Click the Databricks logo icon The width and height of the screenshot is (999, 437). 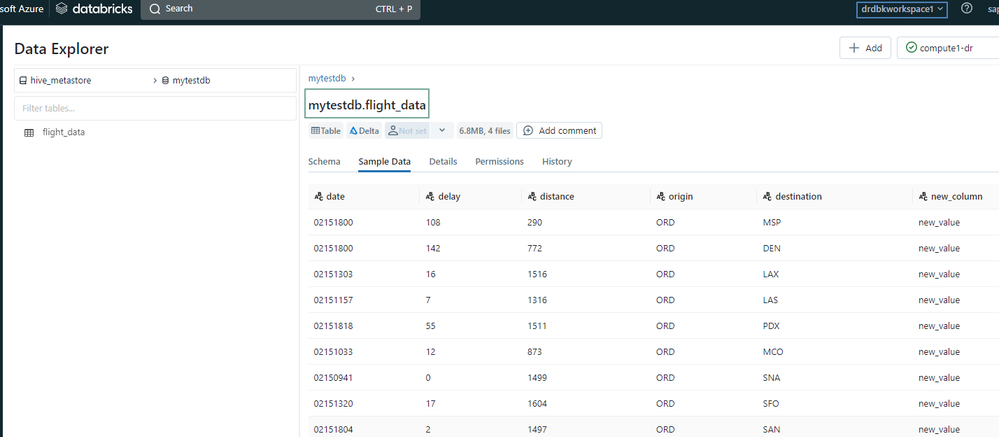click(x=62, y=9)
